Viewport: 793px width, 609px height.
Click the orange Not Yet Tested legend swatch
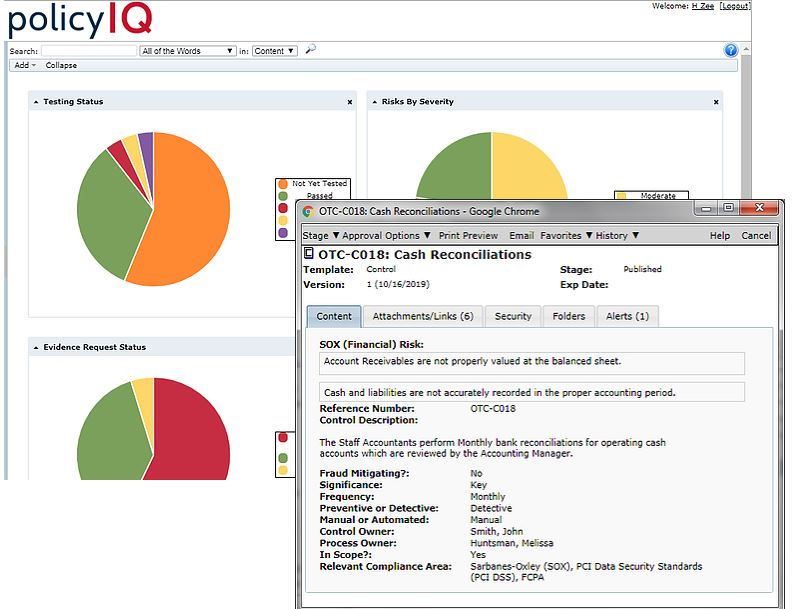(283, 184)
